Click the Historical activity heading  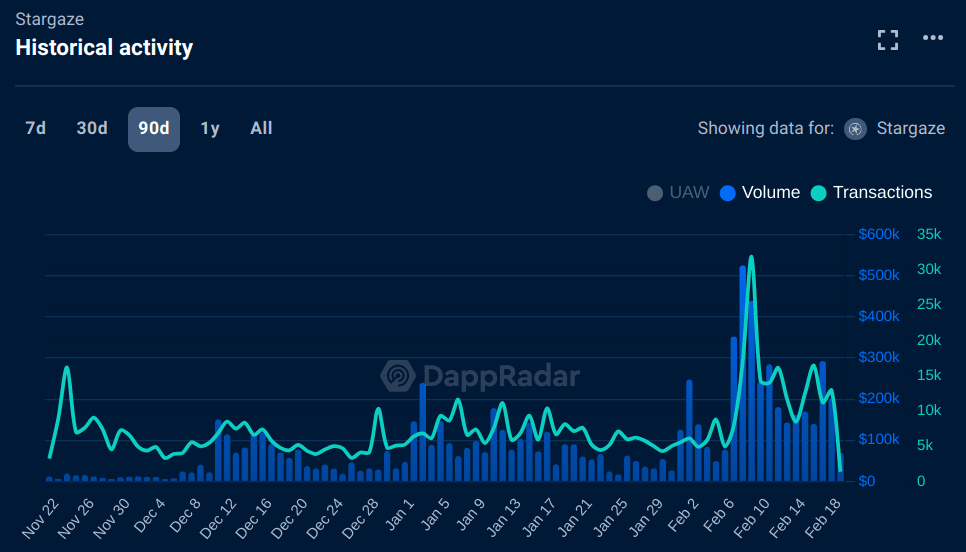pos(104,47)
